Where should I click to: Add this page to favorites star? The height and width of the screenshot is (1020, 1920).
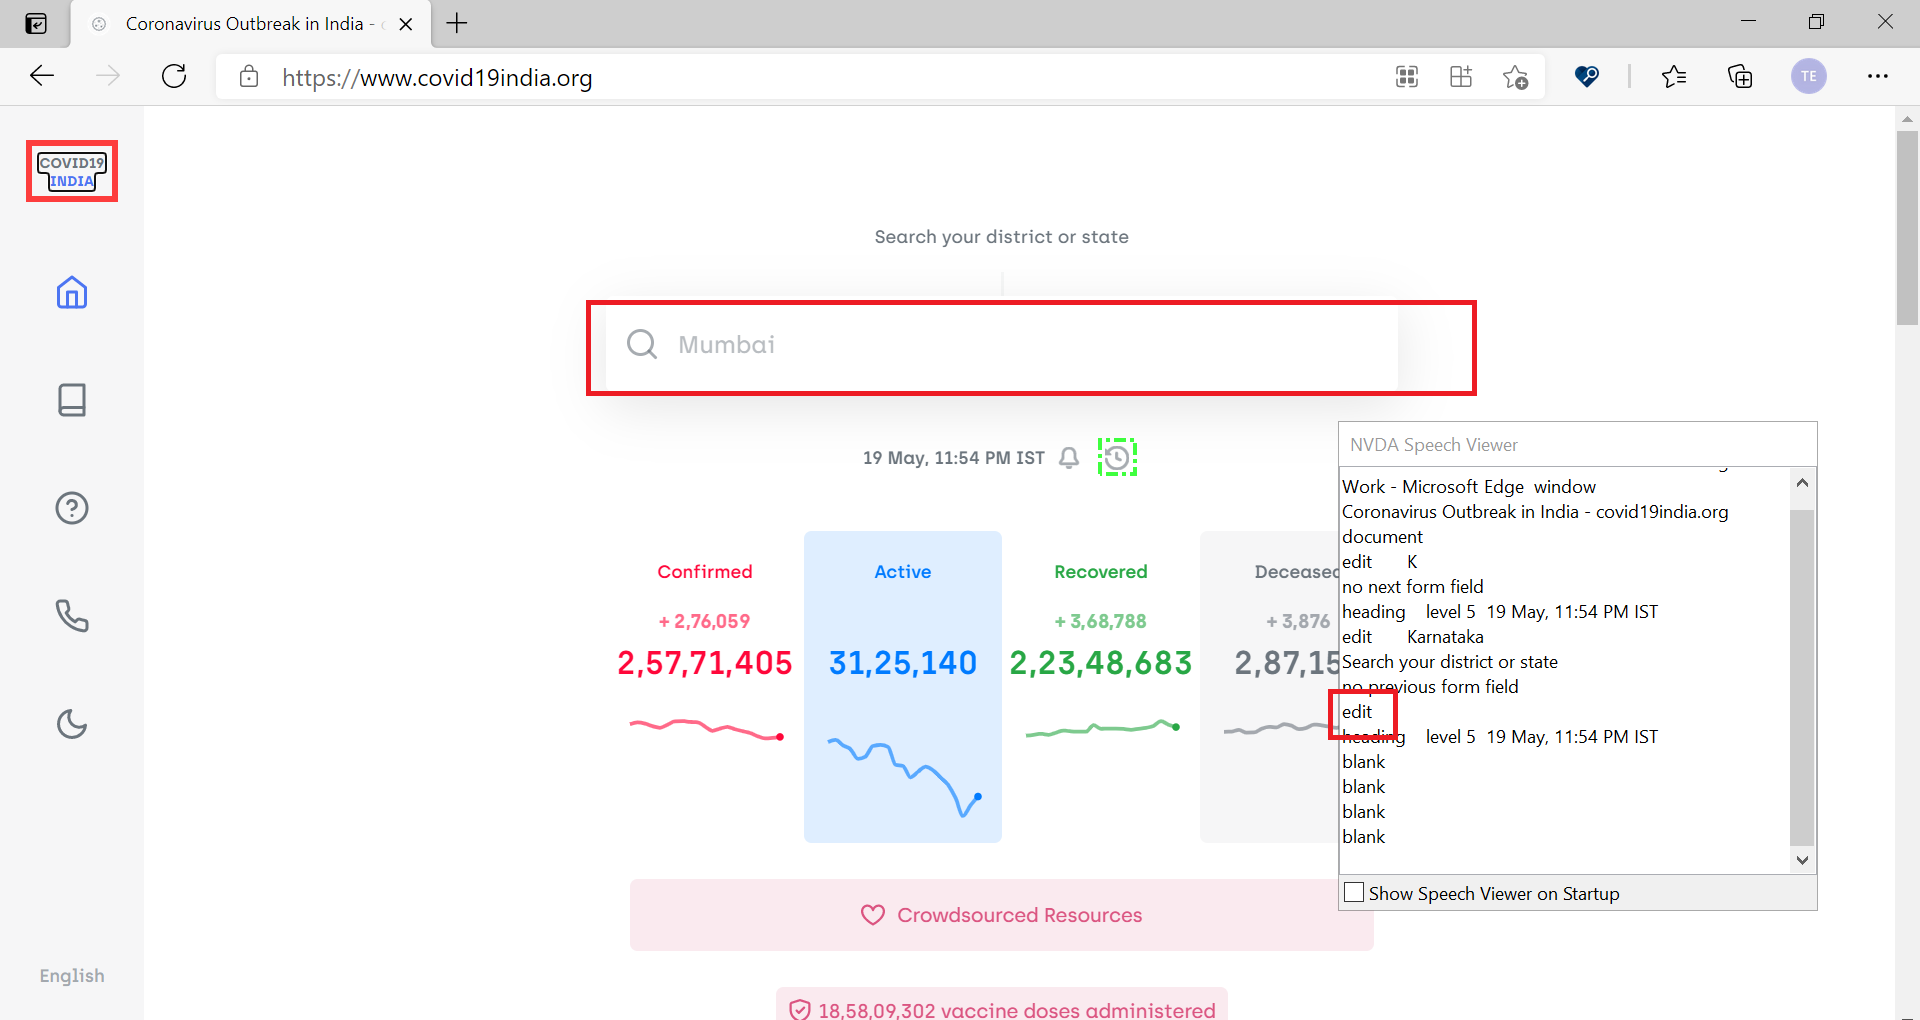[1515, 76]
